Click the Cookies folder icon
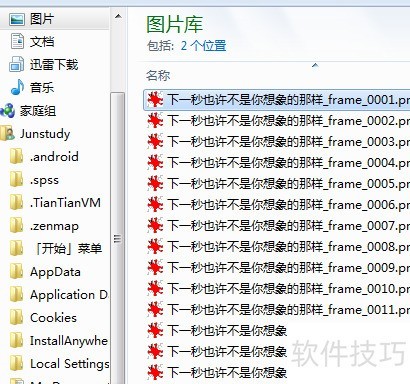This screenshot has width=410, height=384. (x=17, y=318)
